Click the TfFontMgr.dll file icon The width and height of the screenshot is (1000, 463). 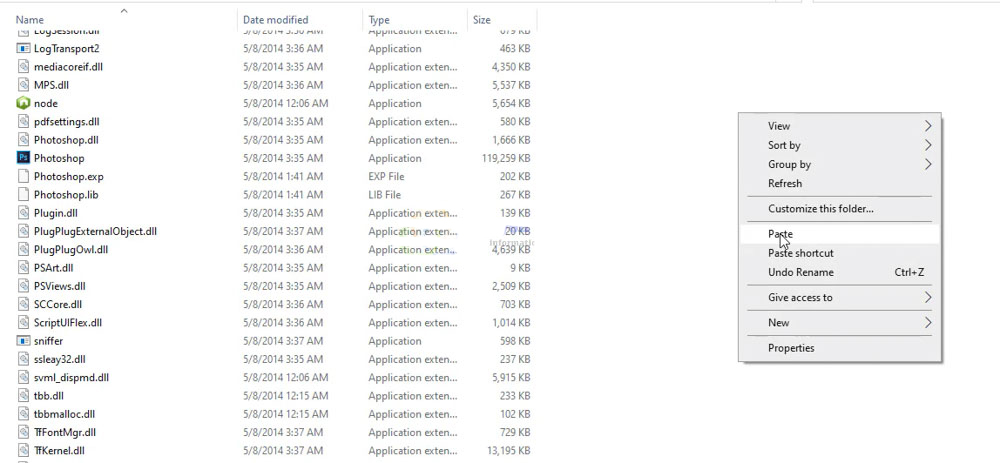coord(23,432)
